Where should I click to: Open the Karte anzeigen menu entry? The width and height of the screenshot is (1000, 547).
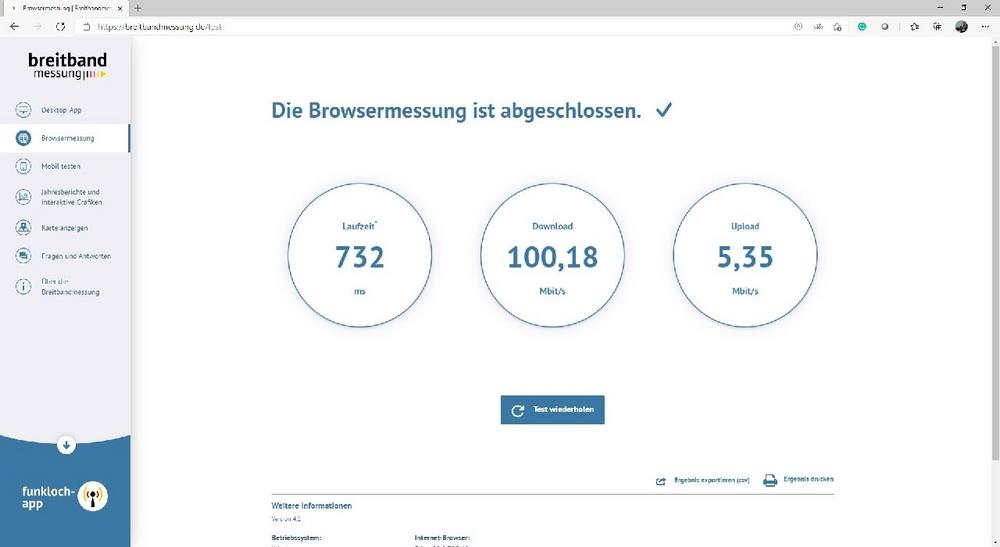coord(65,227)
